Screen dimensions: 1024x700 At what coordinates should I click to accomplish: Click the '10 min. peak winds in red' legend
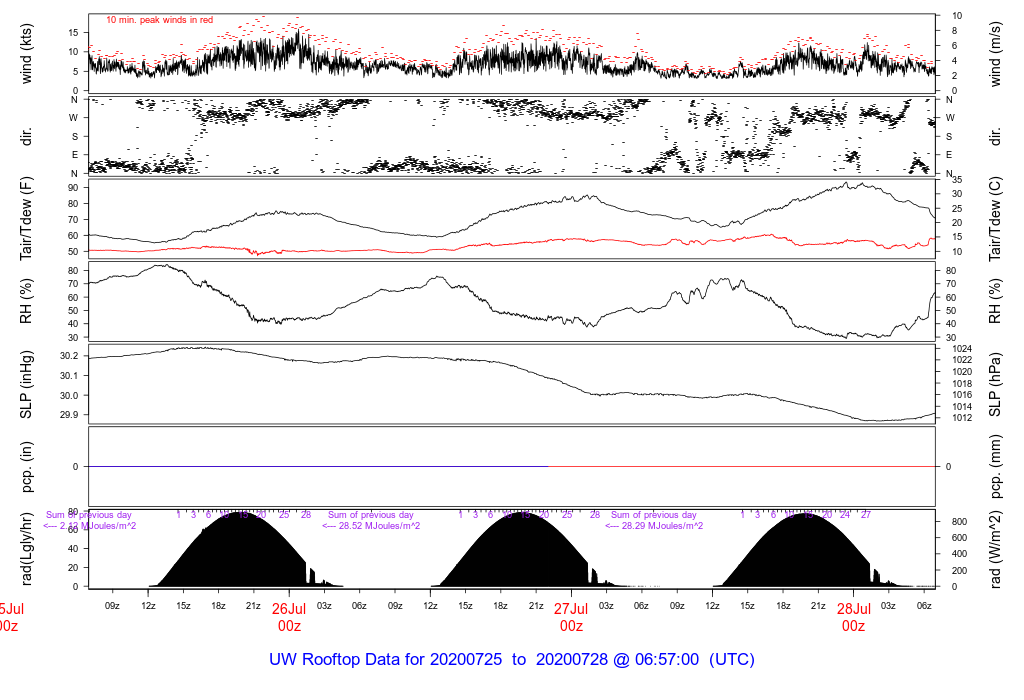pos(159,20)
